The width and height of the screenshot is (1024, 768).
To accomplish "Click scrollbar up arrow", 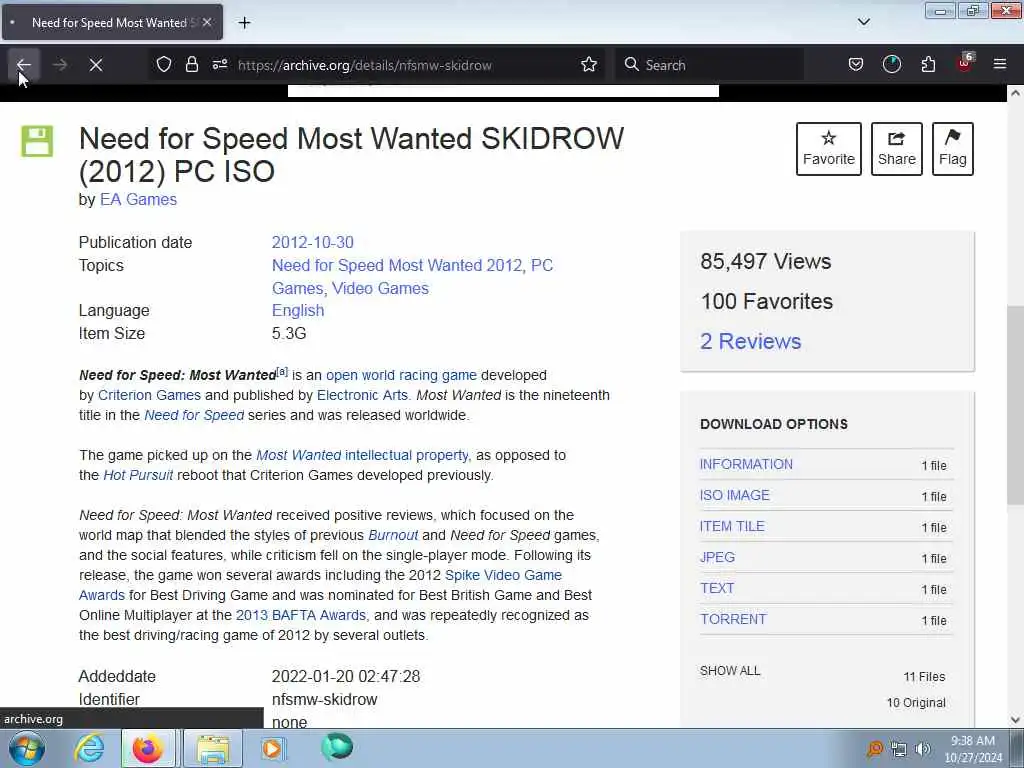I will 1015,93.
